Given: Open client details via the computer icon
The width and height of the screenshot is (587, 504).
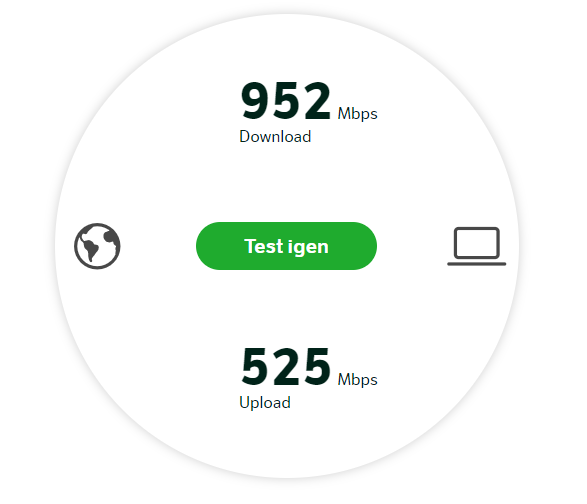Looking at the screenshot, I should (477, 246).
